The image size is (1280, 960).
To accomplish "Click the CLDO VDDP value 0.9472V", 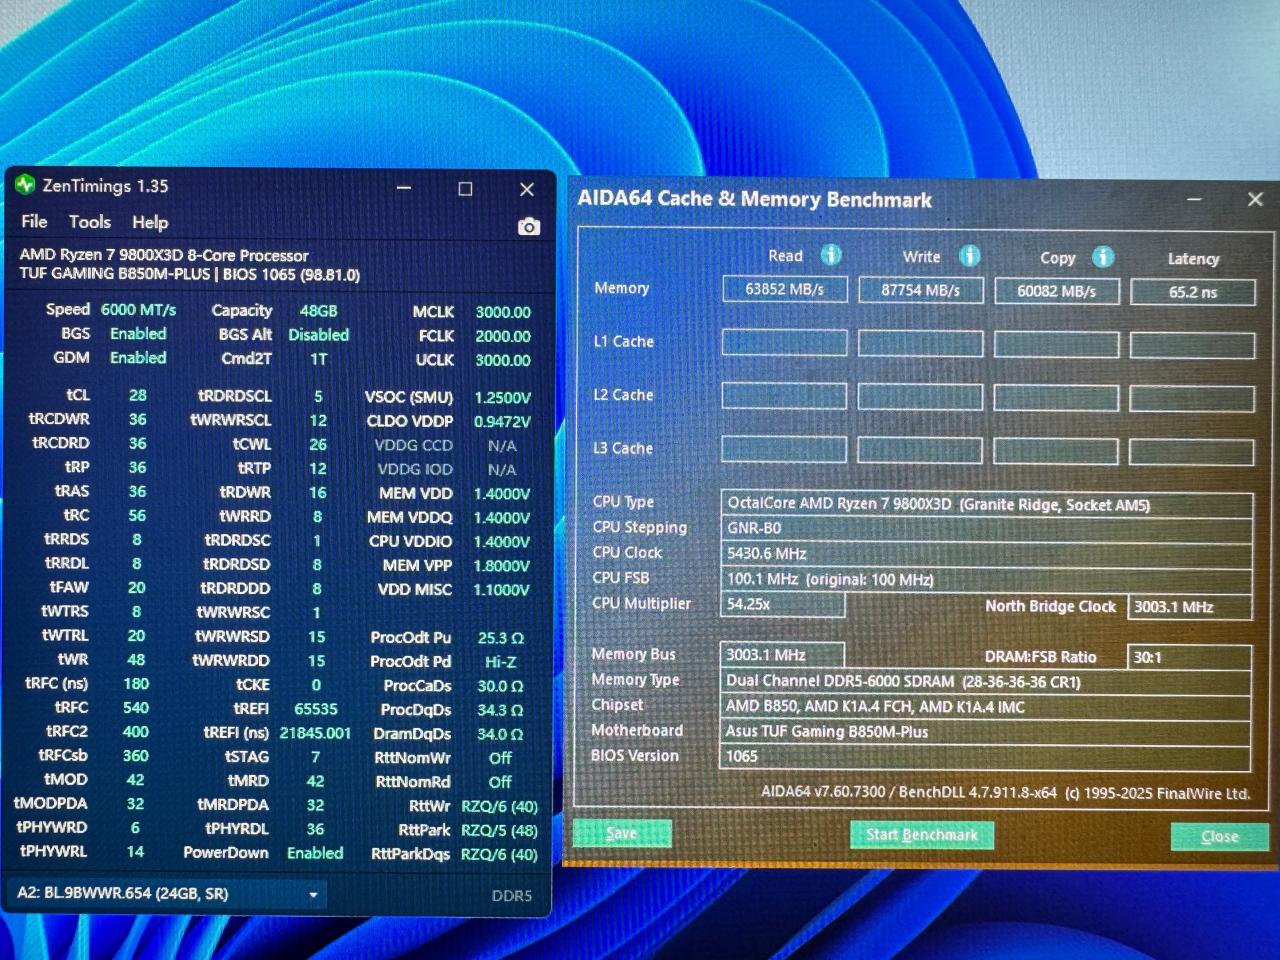I will pos(502,421).
